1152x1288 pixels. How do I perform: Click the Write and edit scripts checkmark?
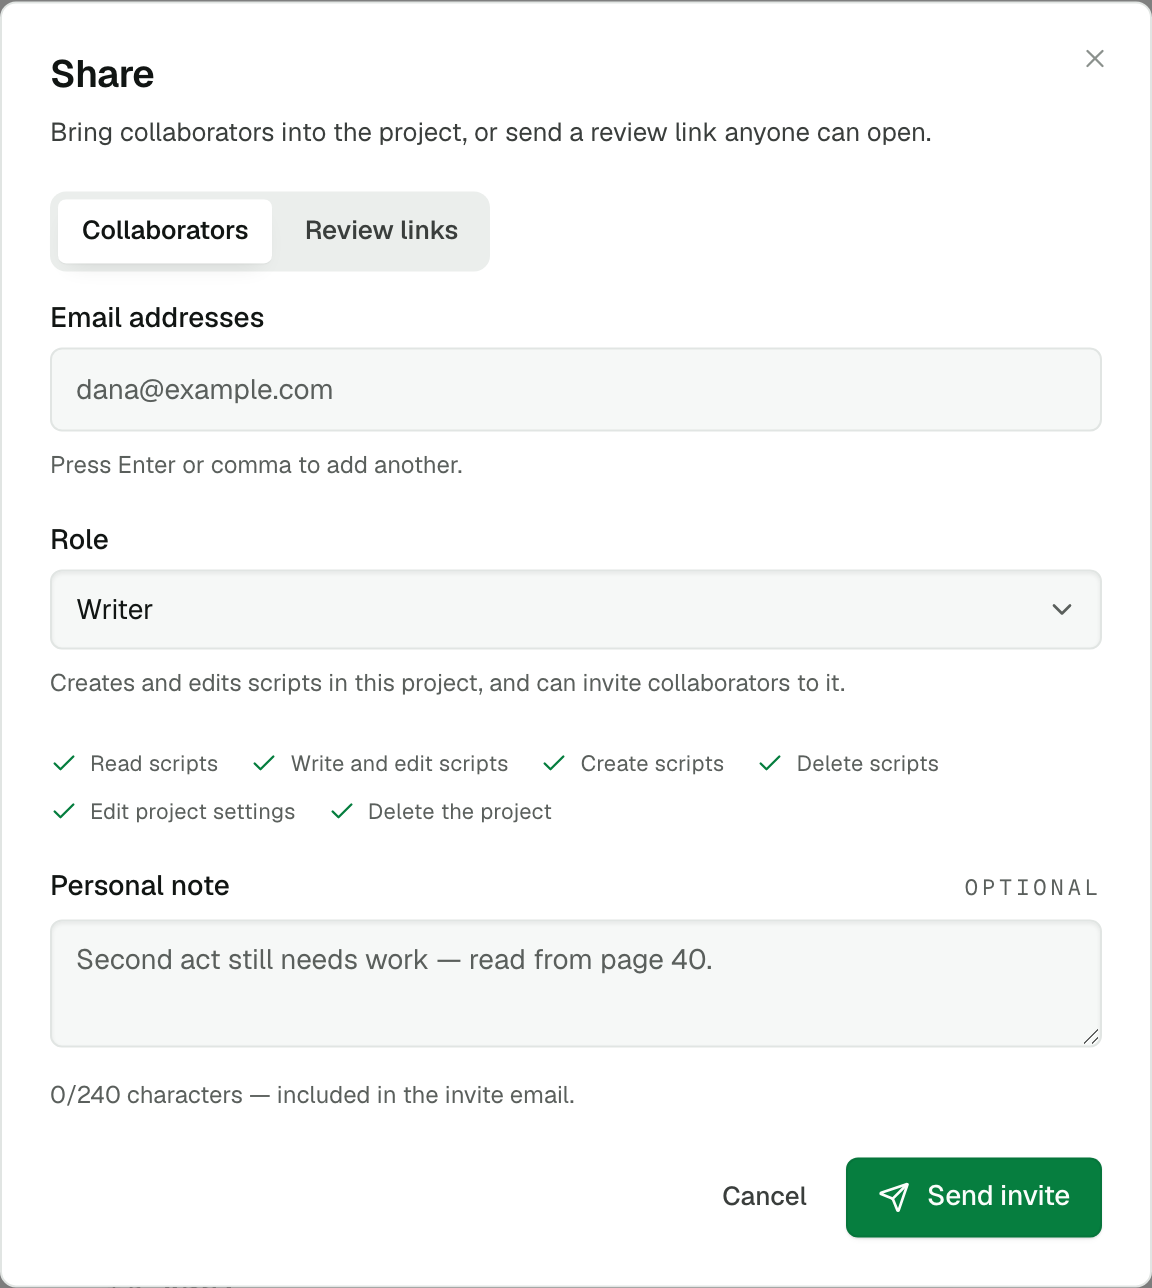click(x=264, y=763)
